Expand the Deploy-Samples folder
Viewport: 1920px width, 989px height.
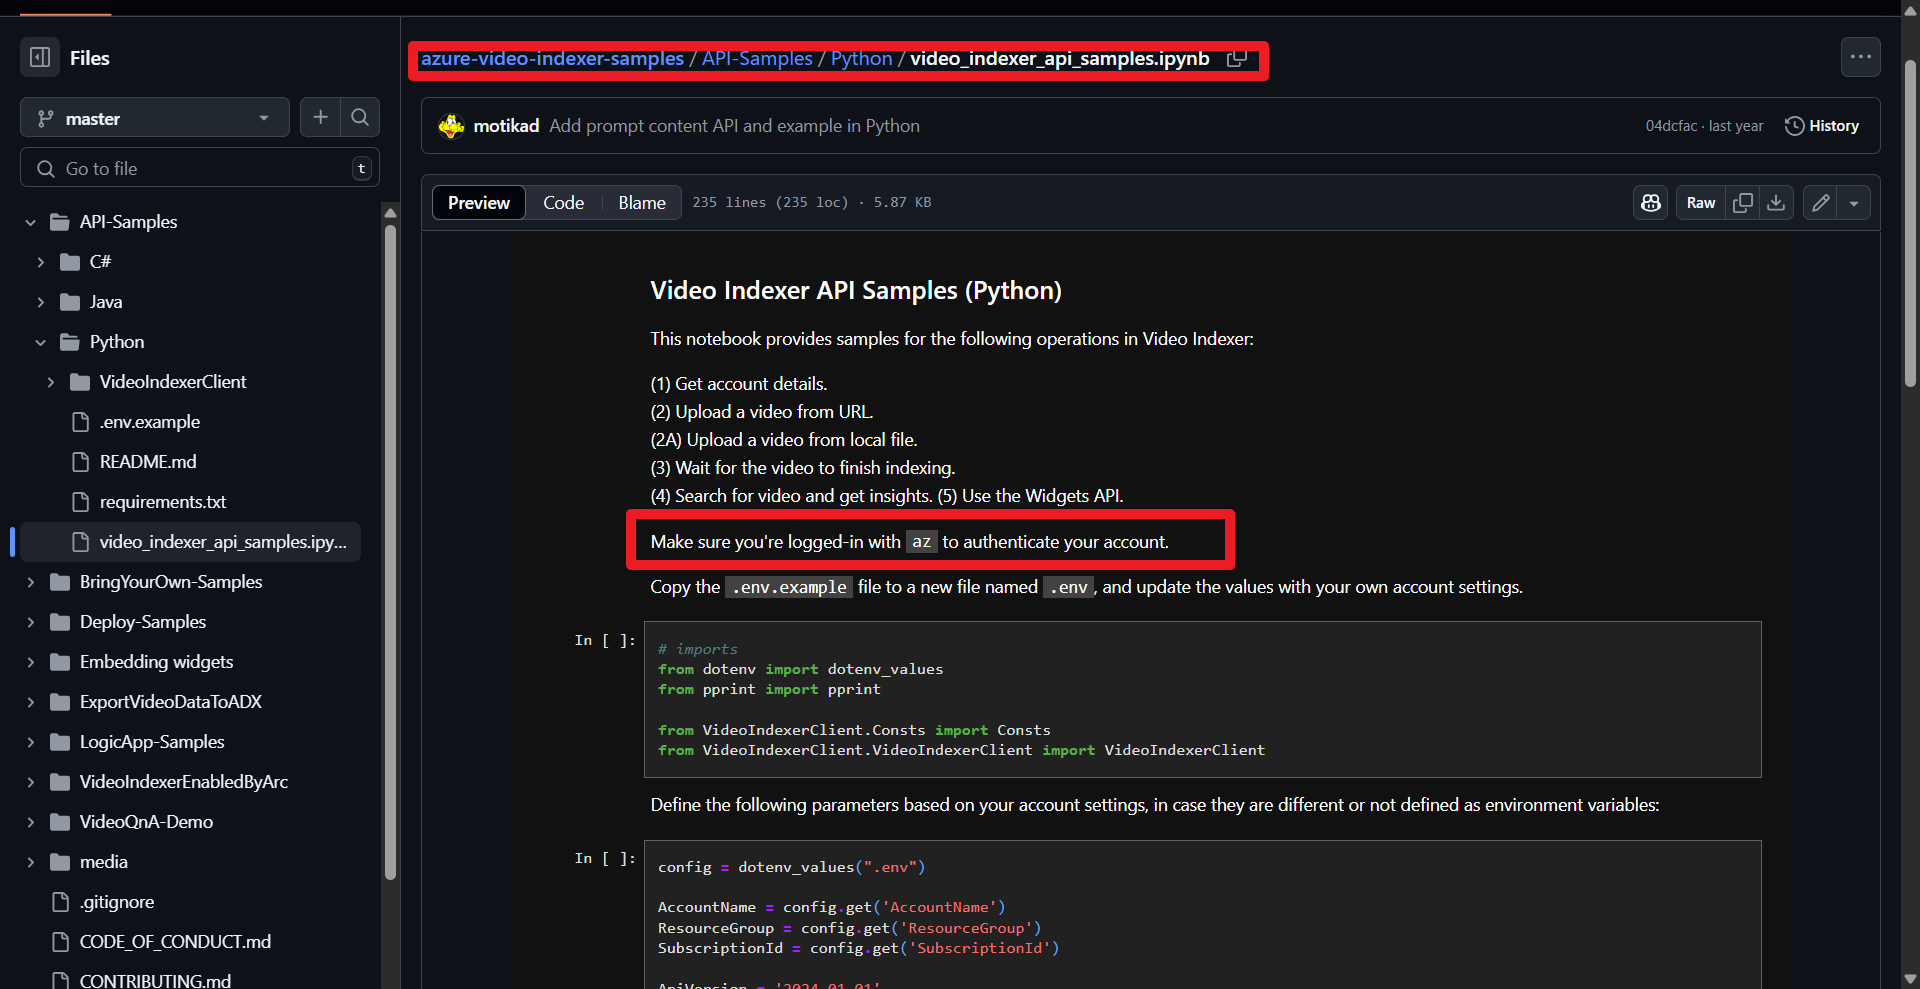[30, 622]
